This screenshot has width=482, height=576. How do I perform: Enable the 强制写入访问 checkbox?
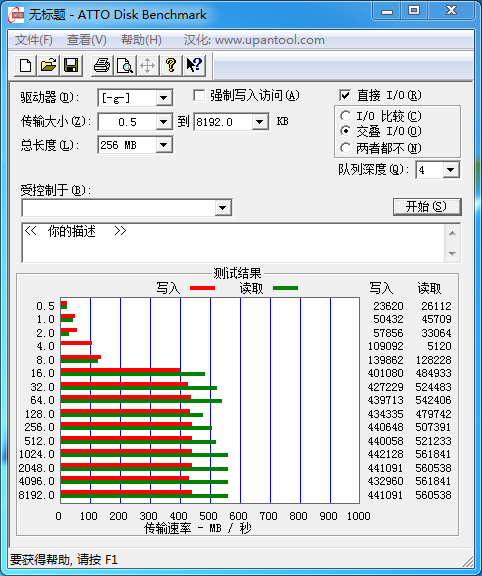pos(199,96)
